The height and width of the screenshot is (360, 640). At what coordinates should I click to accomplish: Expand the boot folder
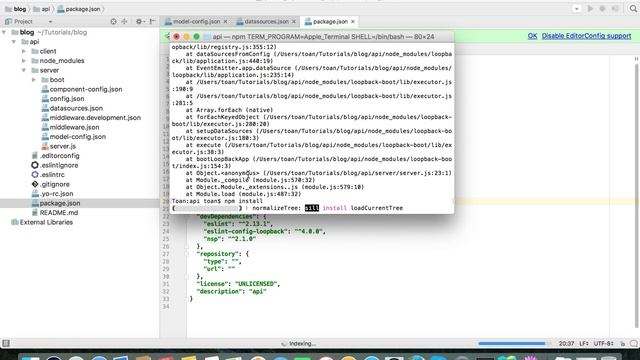pyautogui.click(x=34, y=80)
